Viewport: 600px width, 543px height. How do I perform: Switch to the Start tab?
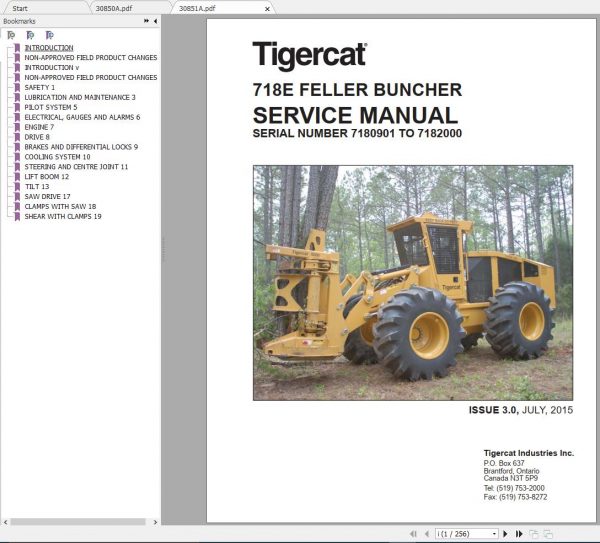tap(20, 8)
